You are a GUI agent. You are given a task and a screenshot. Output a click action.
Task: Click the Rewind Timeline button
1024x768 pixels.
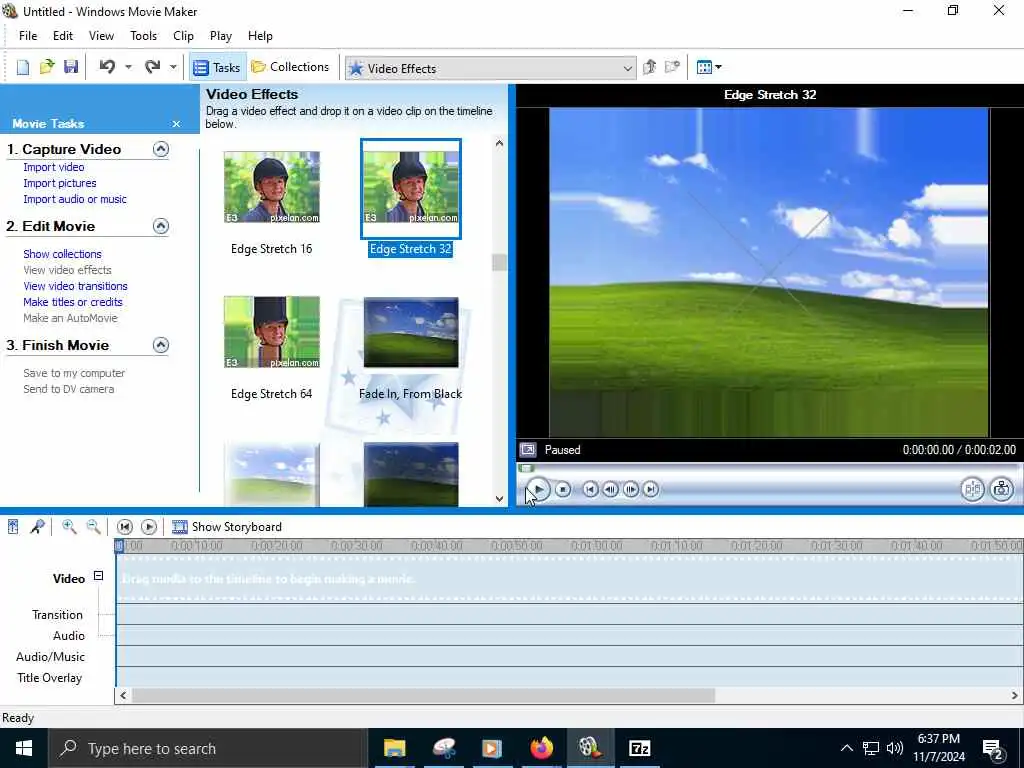[125, 526]
